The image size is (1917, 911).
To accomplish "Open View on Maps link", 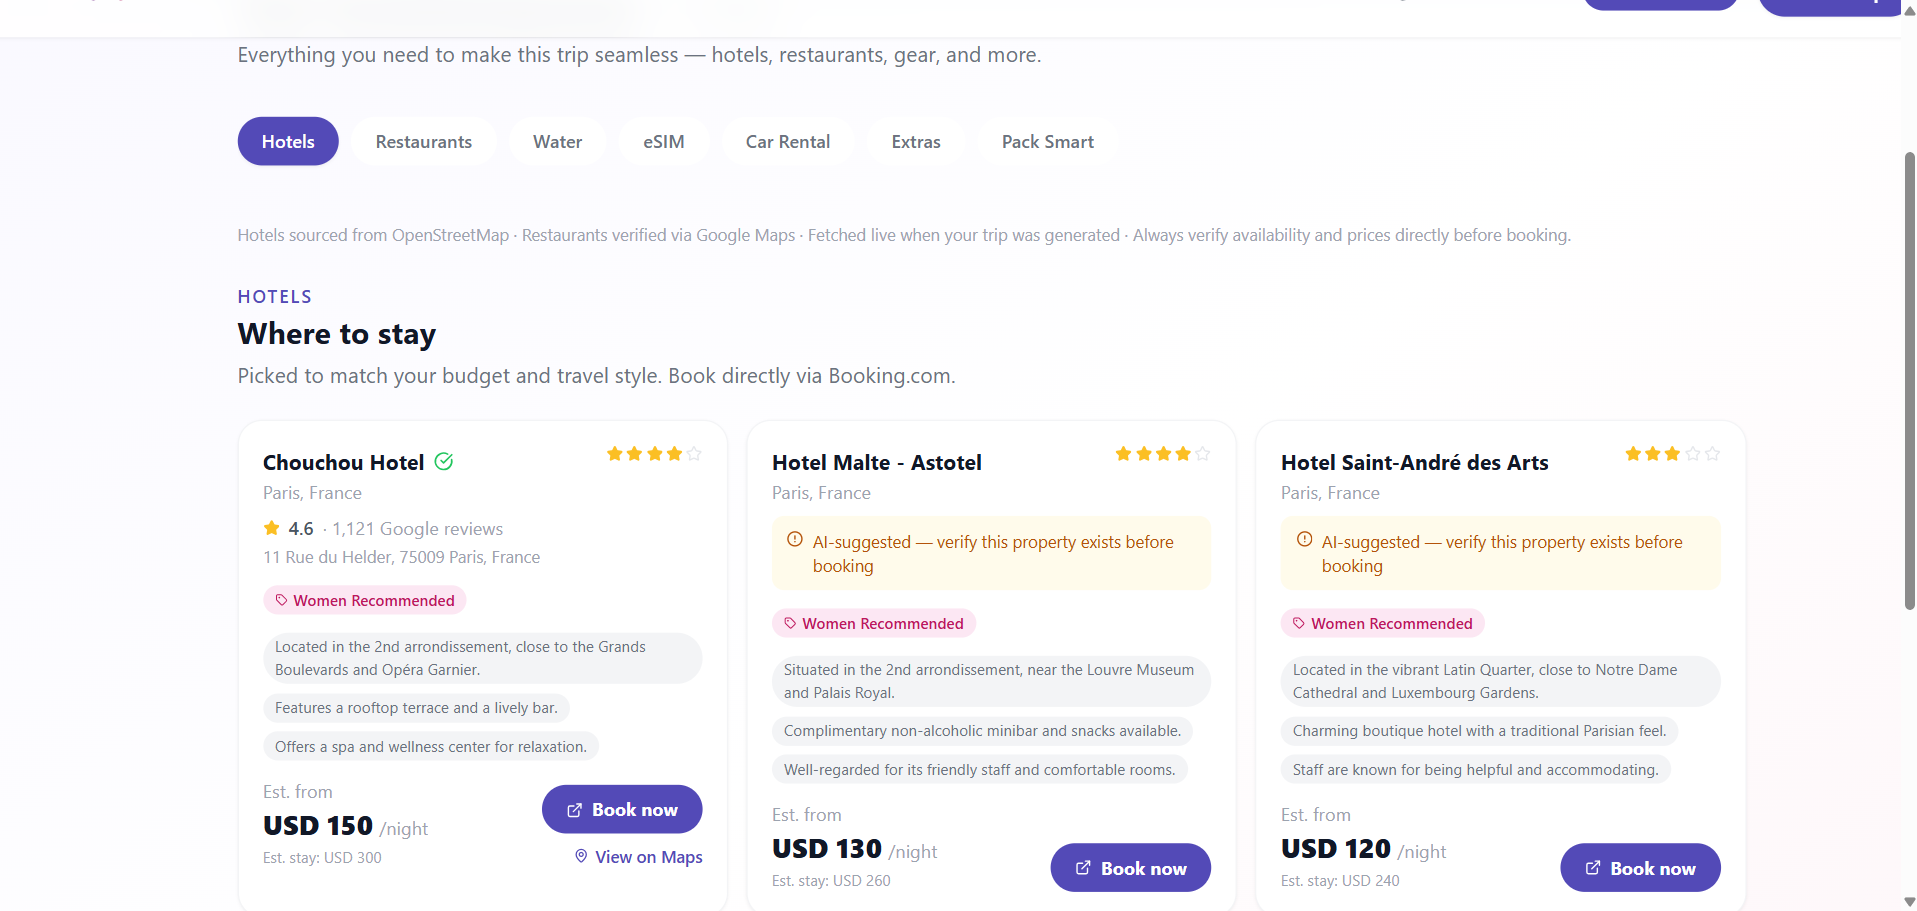I will tap(638, 857).
